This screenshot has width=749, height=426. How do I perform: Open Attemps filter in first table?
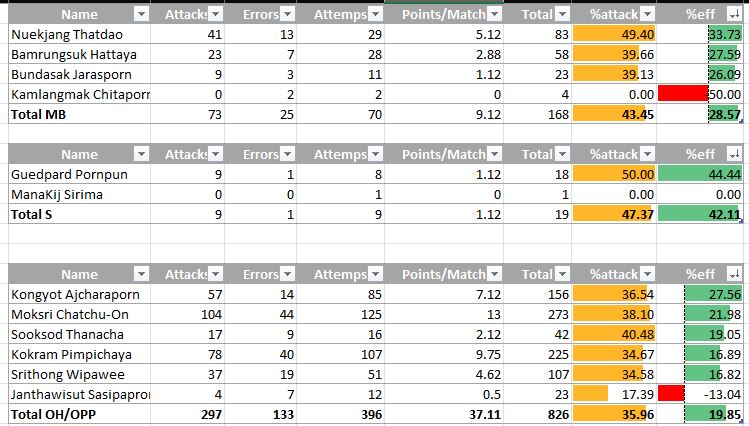coord(376,15)
